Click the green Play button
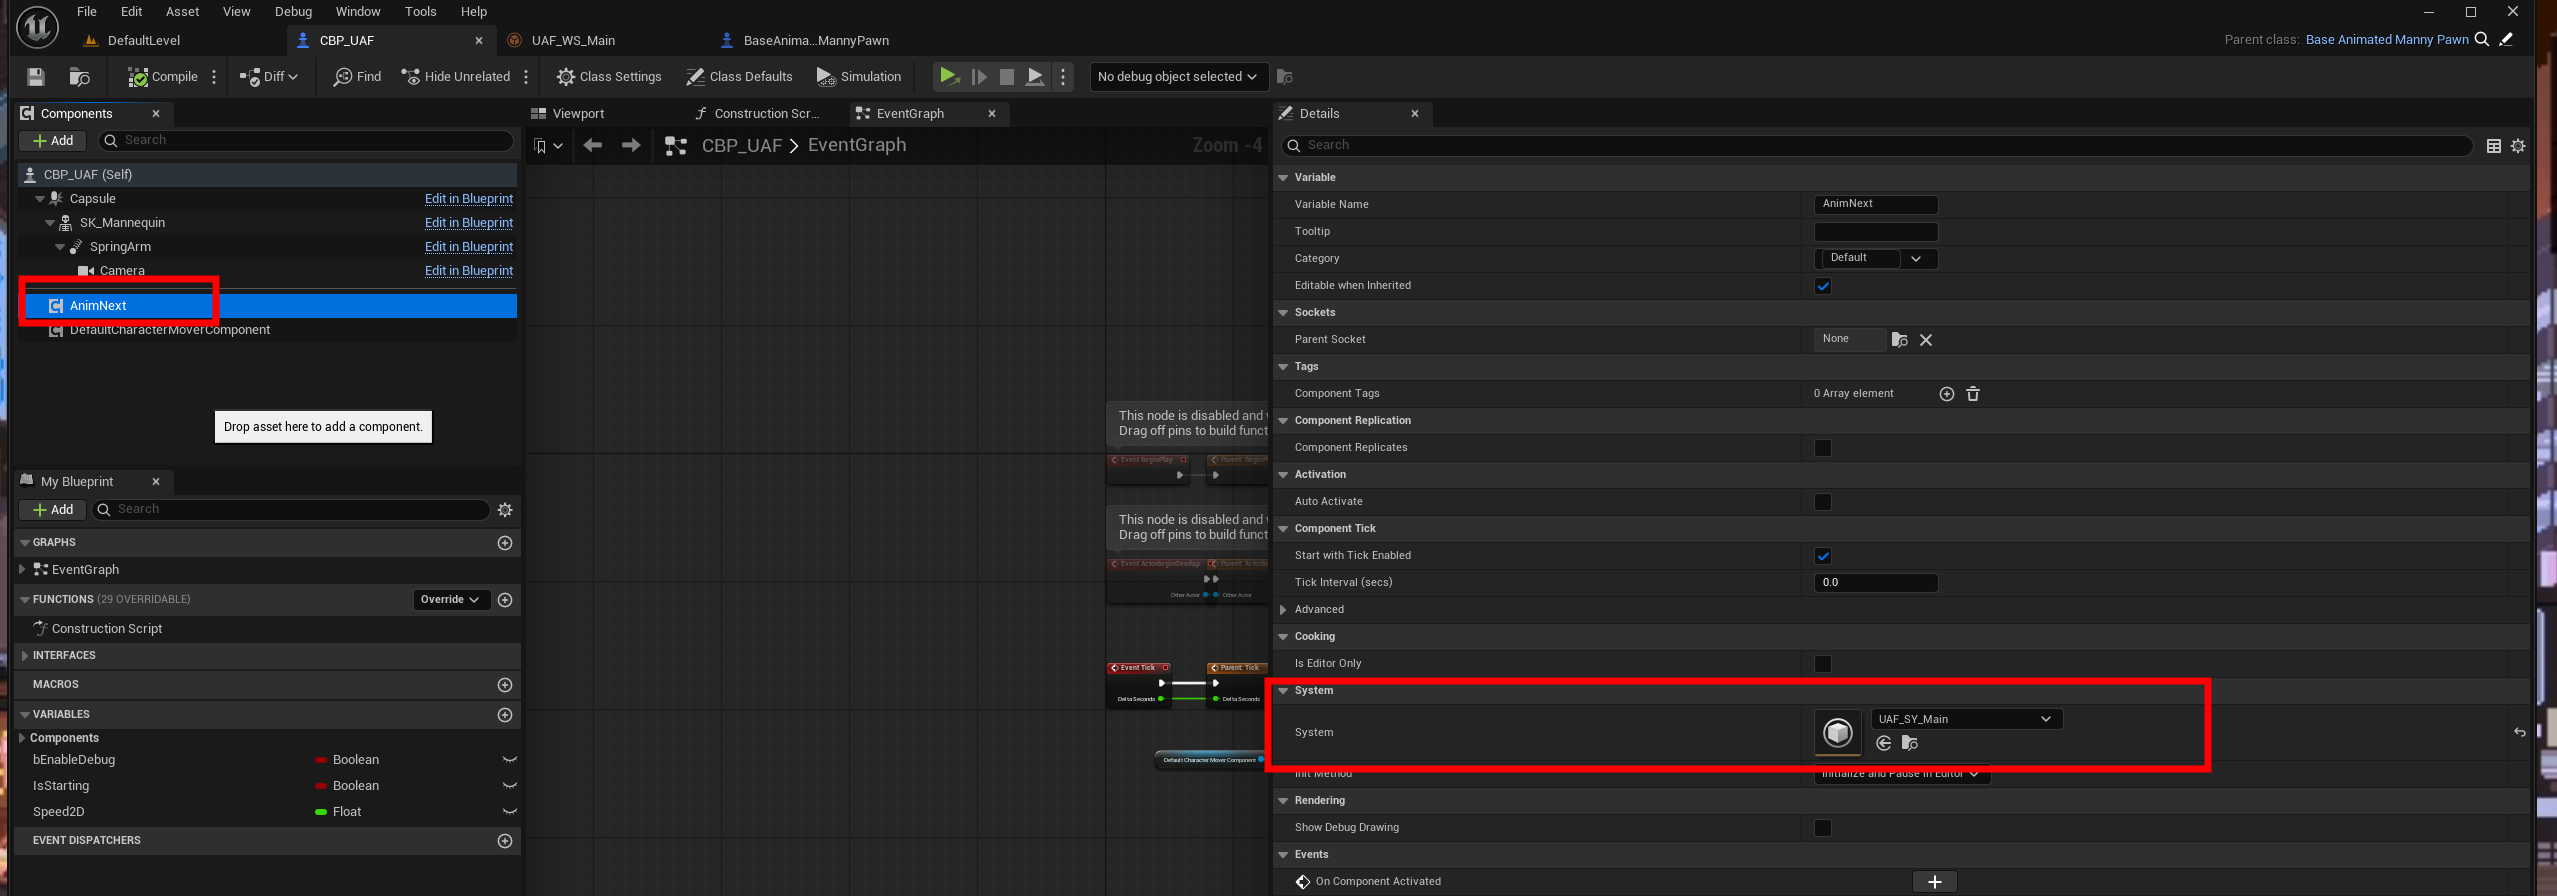2557x896 pixels. (949, 77)
